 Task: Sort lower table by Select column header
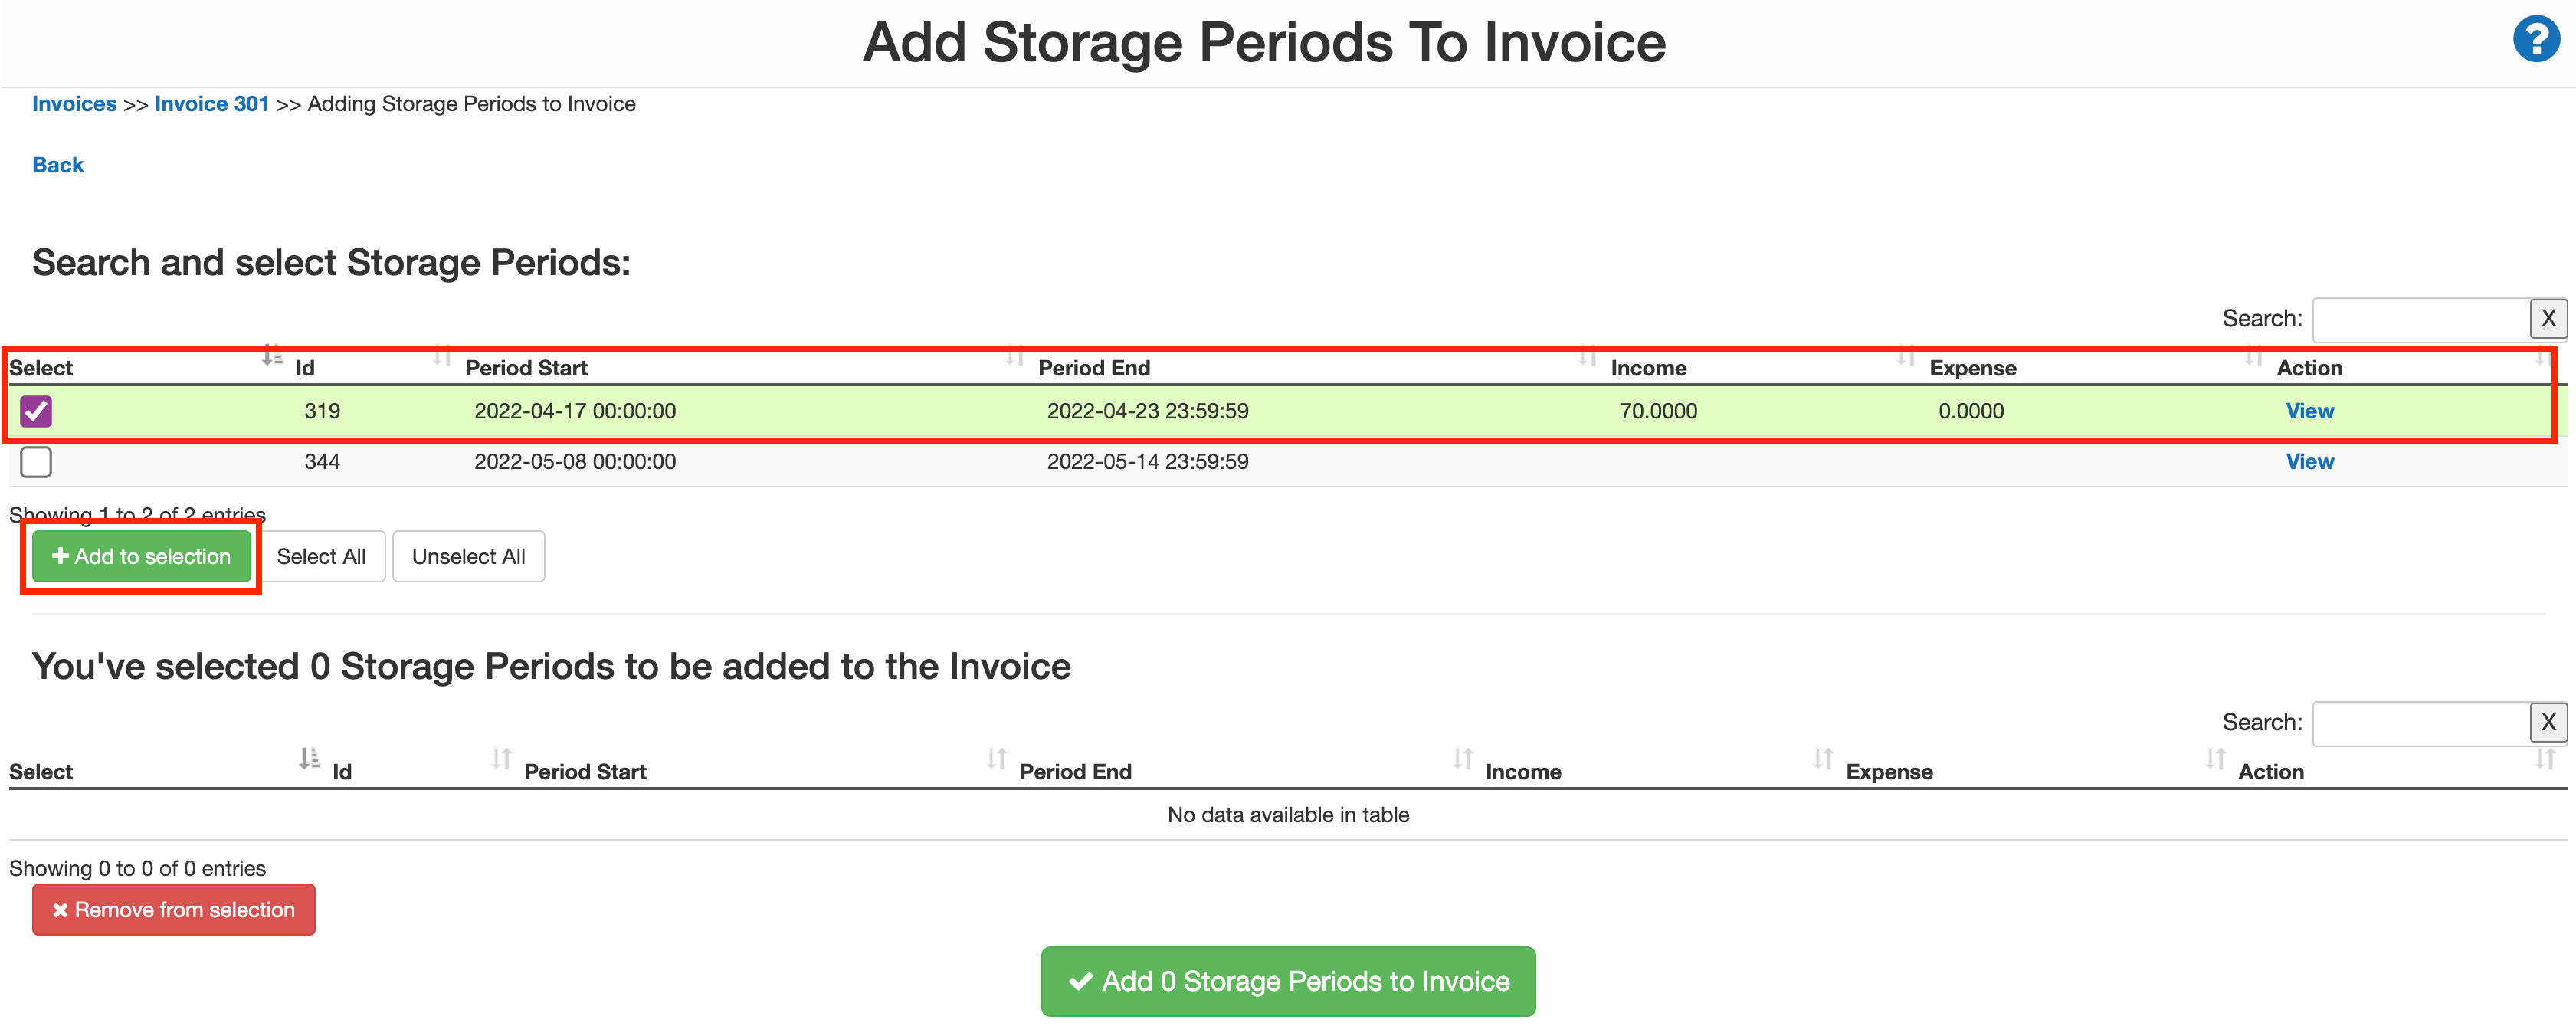click(41, 771)
